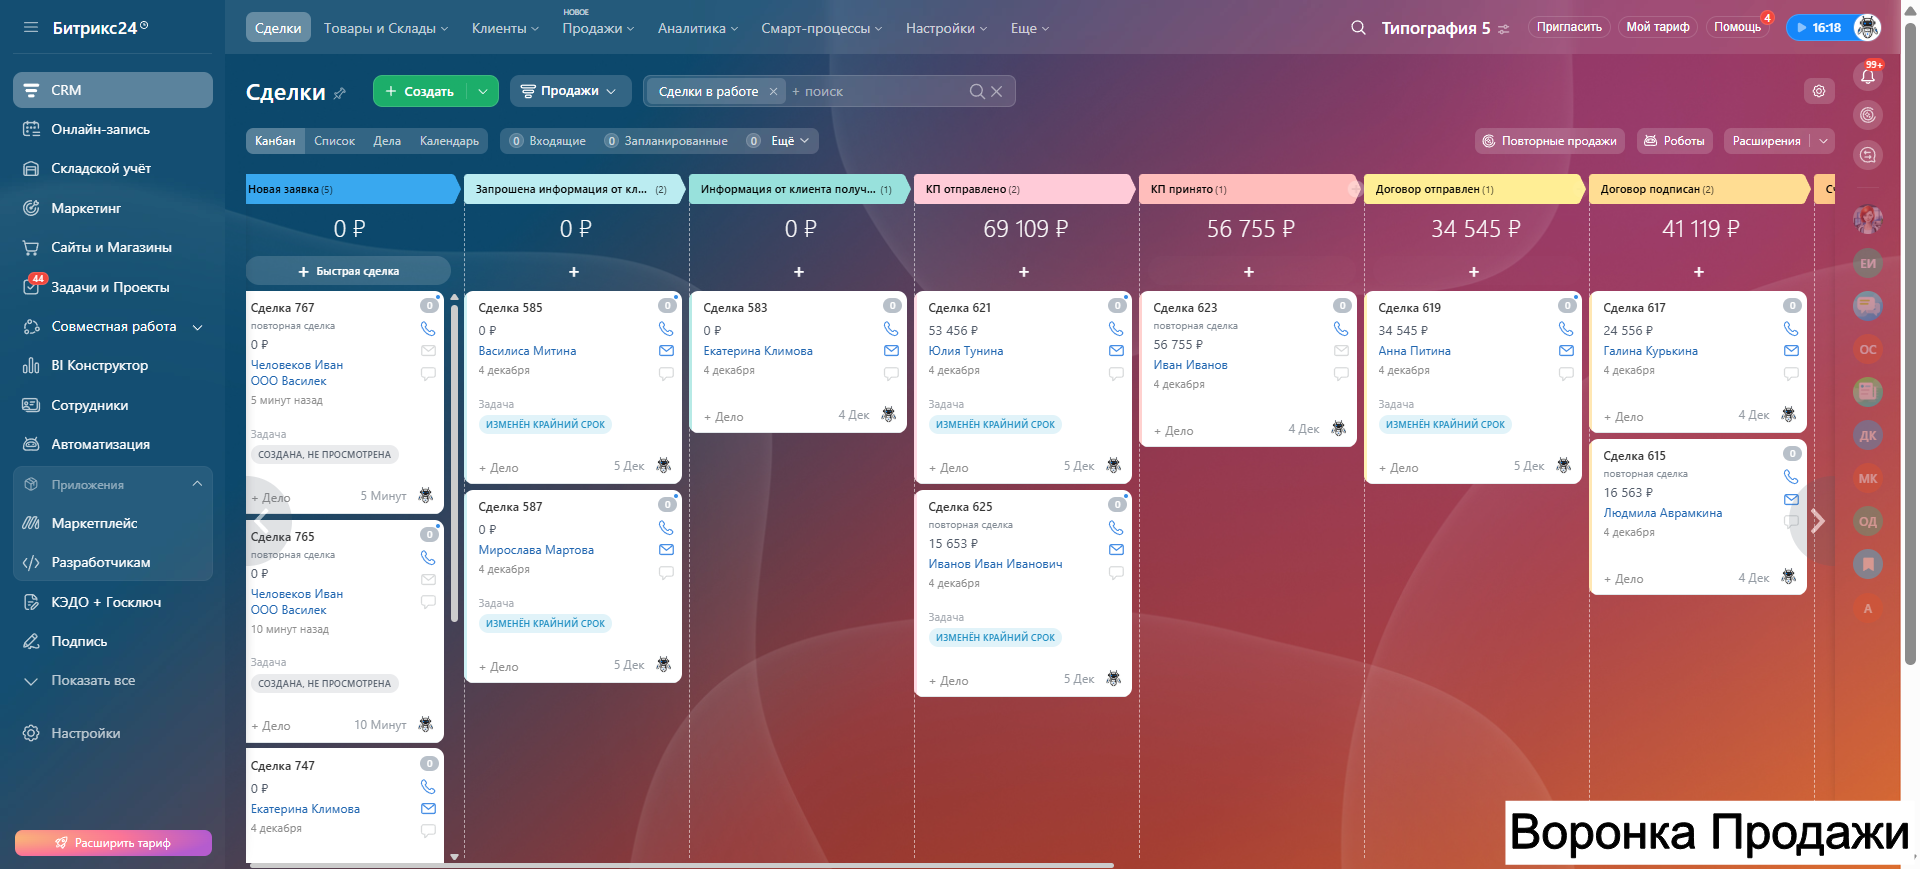Open the contact link Василиса Митина

[527, 351]
